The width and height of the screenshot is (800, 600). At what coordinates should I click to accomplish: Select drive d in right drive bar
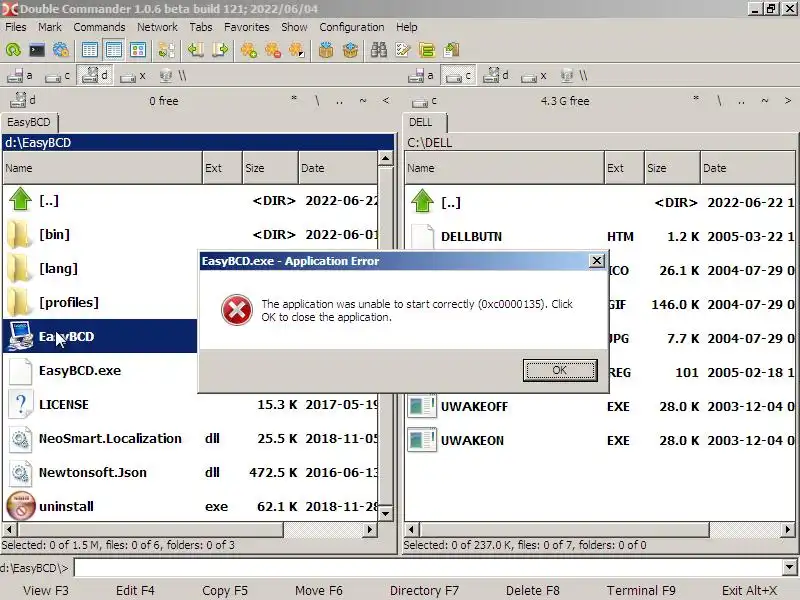[x=496, y=76]
